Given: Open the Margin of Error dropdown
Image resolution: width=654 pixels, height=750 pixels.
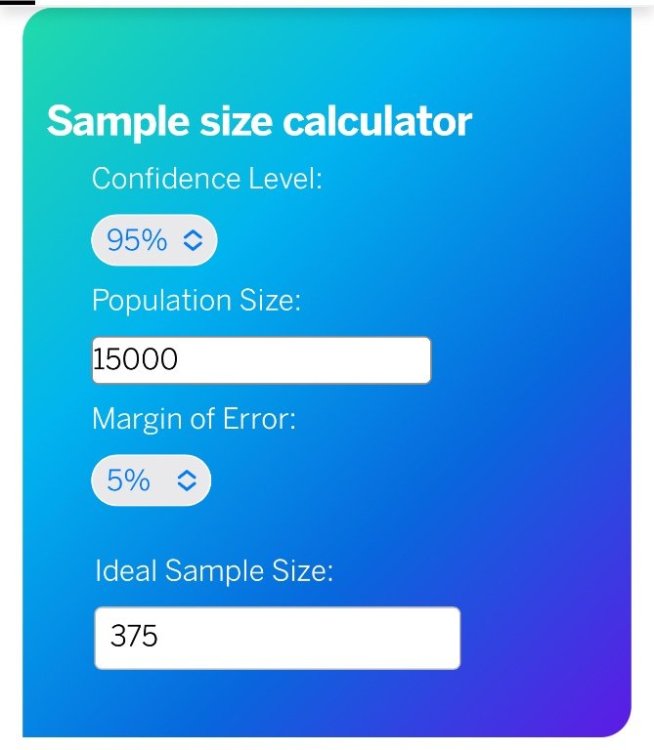Looking at the screenshot, I should point(151,481).
